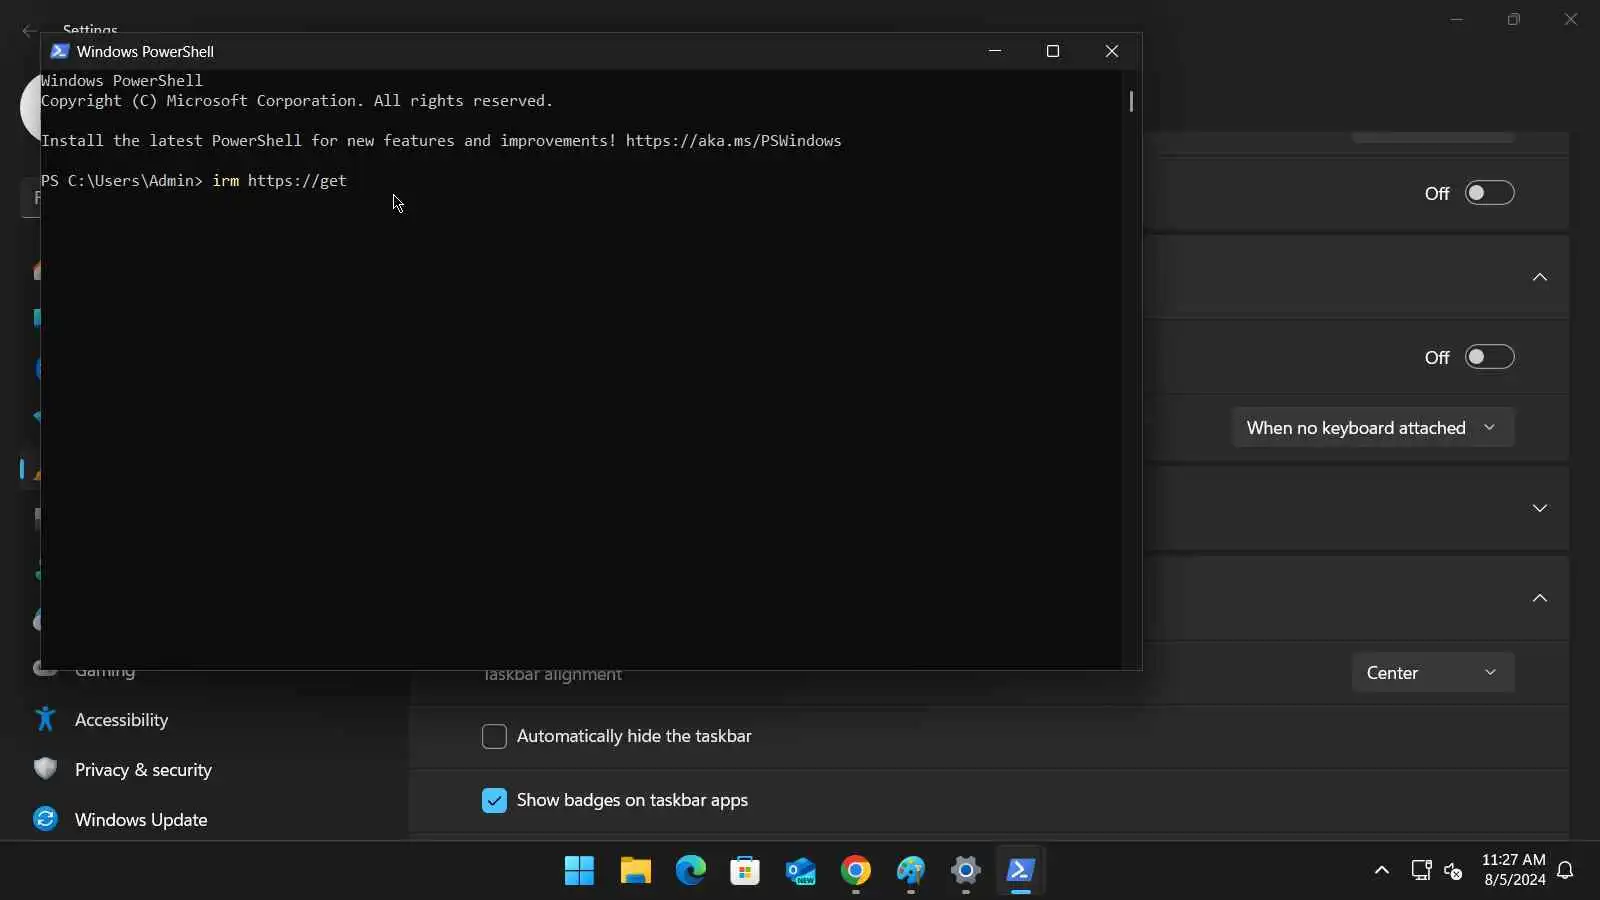Viewport: 1600px width, 900px height.
Task: Switch to the Paint app on the taskbar
Action: click(911, 871)
